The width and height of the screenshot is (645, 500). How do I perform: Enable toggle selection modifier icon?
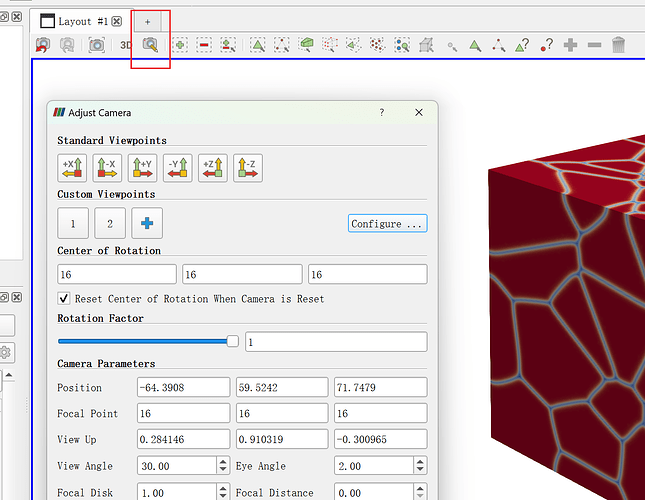point(228,45)
